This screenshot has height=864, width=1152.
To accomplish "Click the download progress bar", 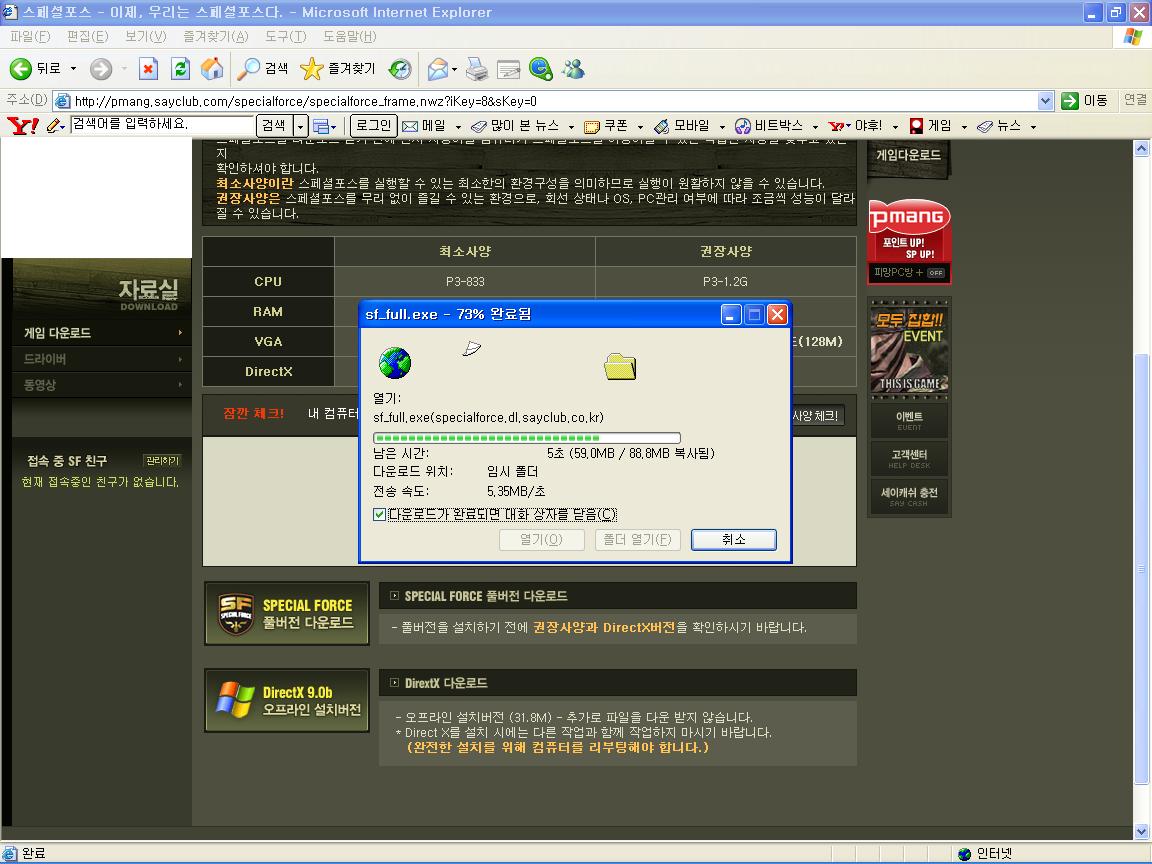I will coord(527,438).
